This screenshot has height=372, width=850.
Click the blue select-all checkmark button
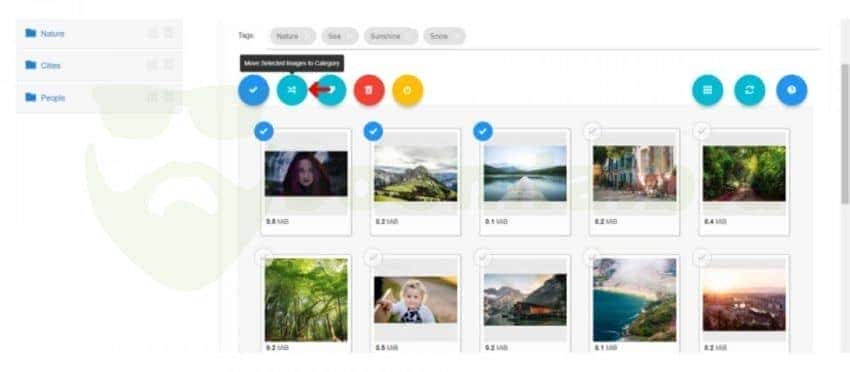pos(253,90)
